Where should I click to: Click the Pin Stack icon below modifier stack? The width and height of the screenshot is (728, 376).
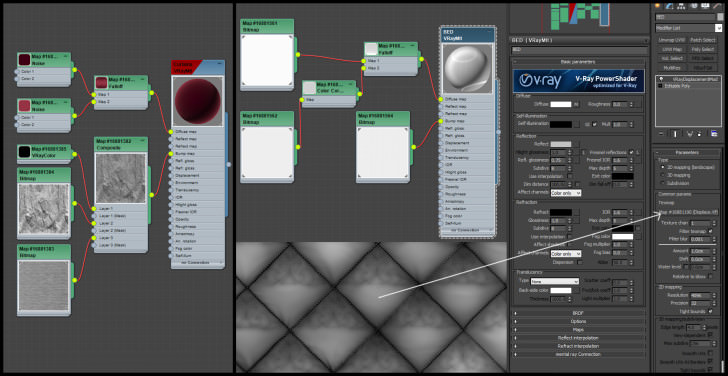662,134
